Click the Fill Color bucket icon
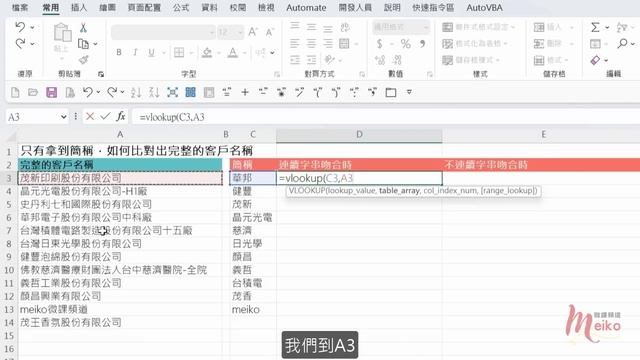The width and height of the screenshot is (640, 360). coord(207,52)
